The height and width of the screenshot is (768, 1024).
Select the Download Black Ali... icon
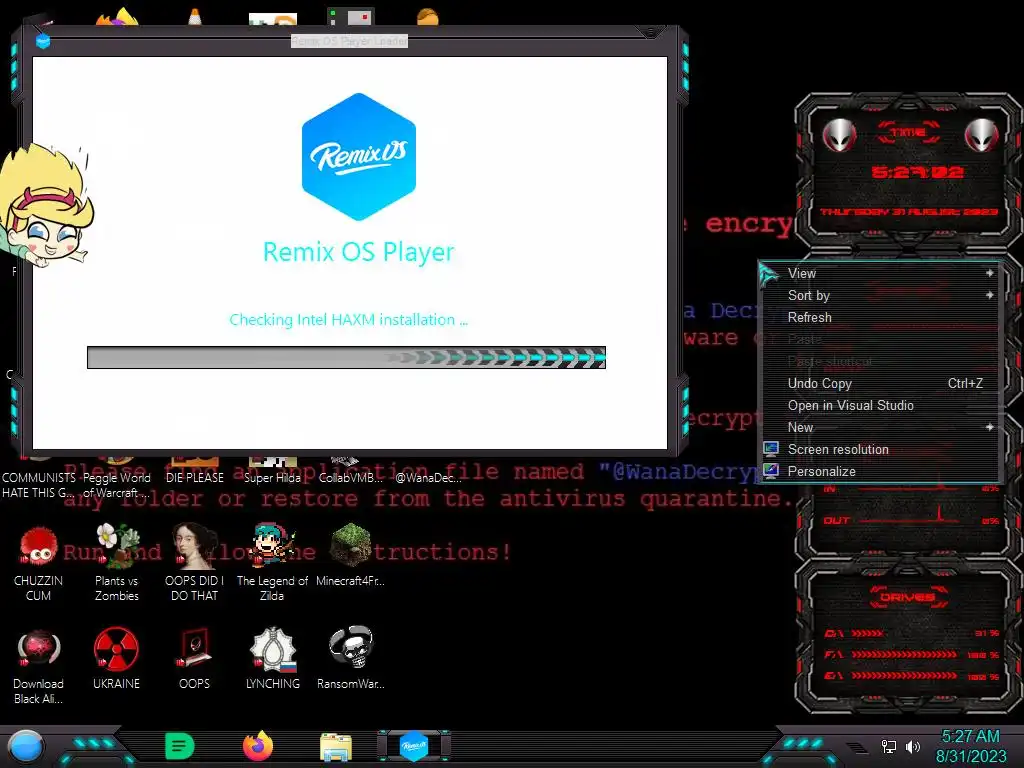tap(39, 667)
